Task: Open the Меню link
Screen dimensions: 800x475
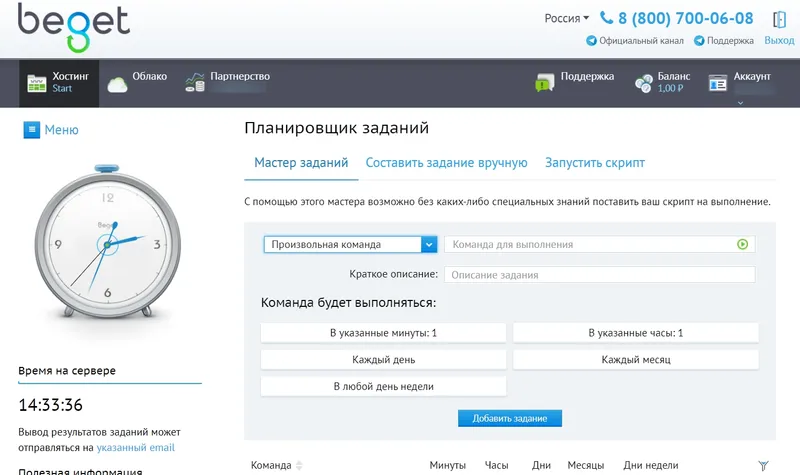Action: (x=61, y=130)
